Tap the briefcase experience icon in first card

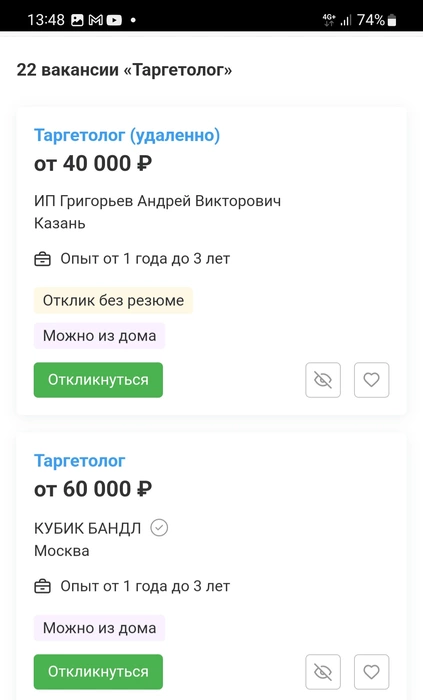tap(42, 259)
